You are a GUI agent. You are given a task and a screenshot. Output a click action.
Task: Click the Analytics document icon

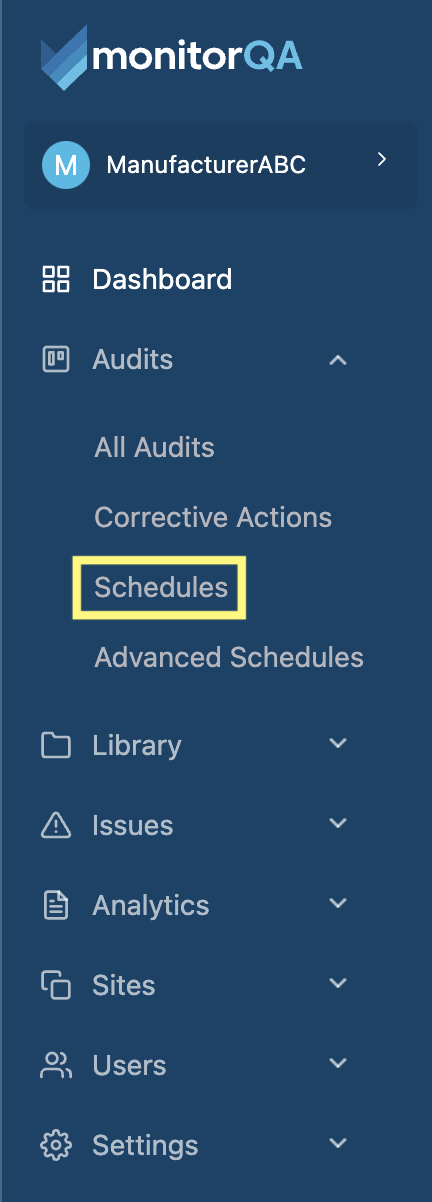[x=55, y=905]
